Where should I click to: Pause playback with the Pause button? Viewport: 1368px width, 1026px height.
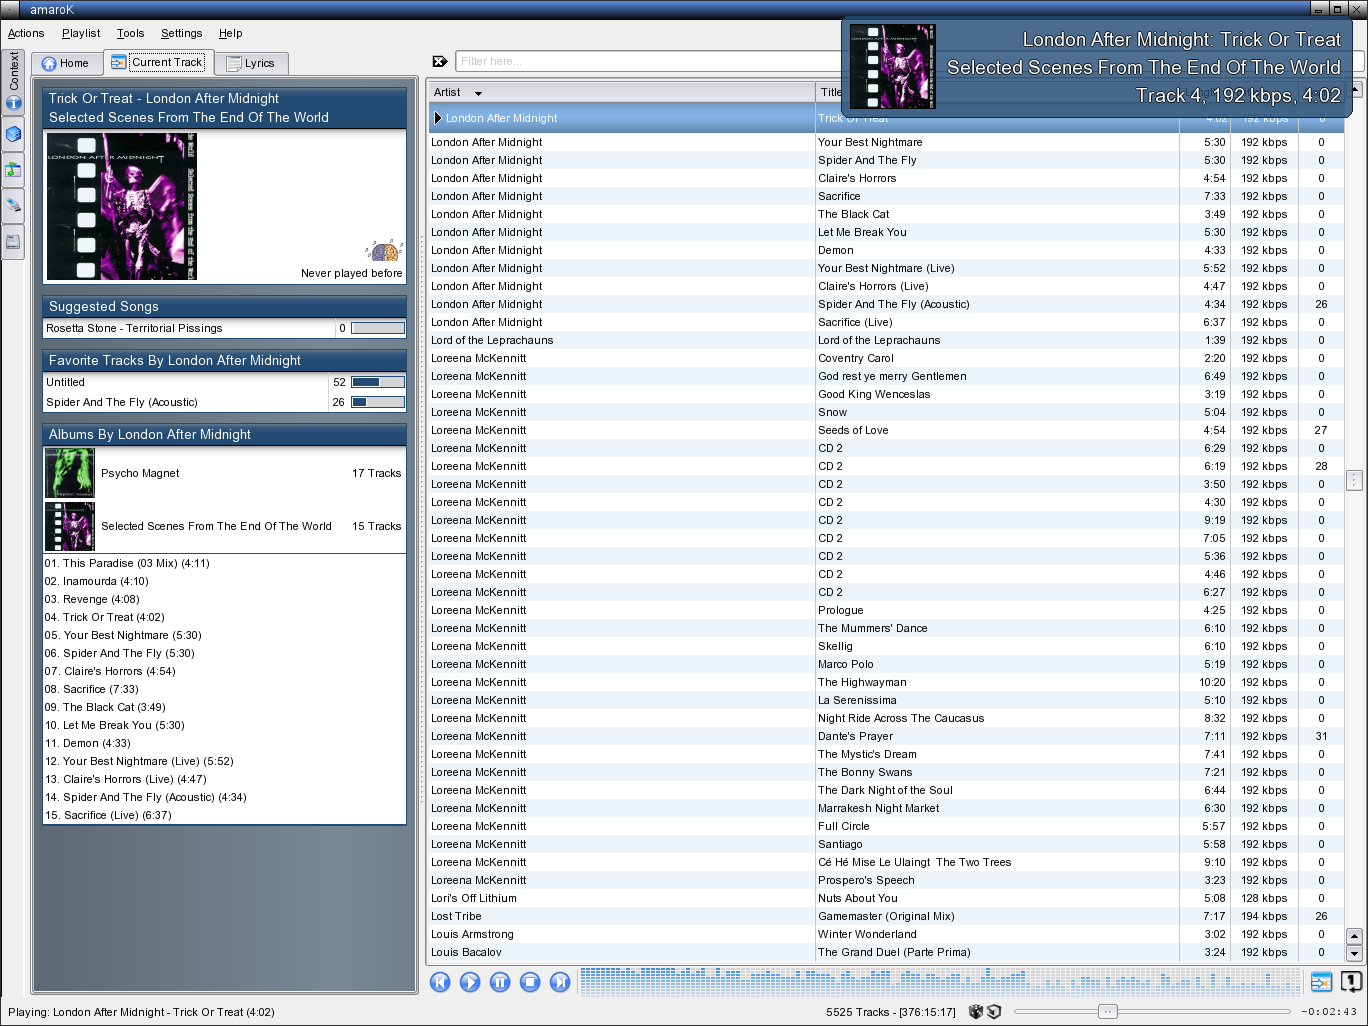pyautogui.click(x=500, y=982)
